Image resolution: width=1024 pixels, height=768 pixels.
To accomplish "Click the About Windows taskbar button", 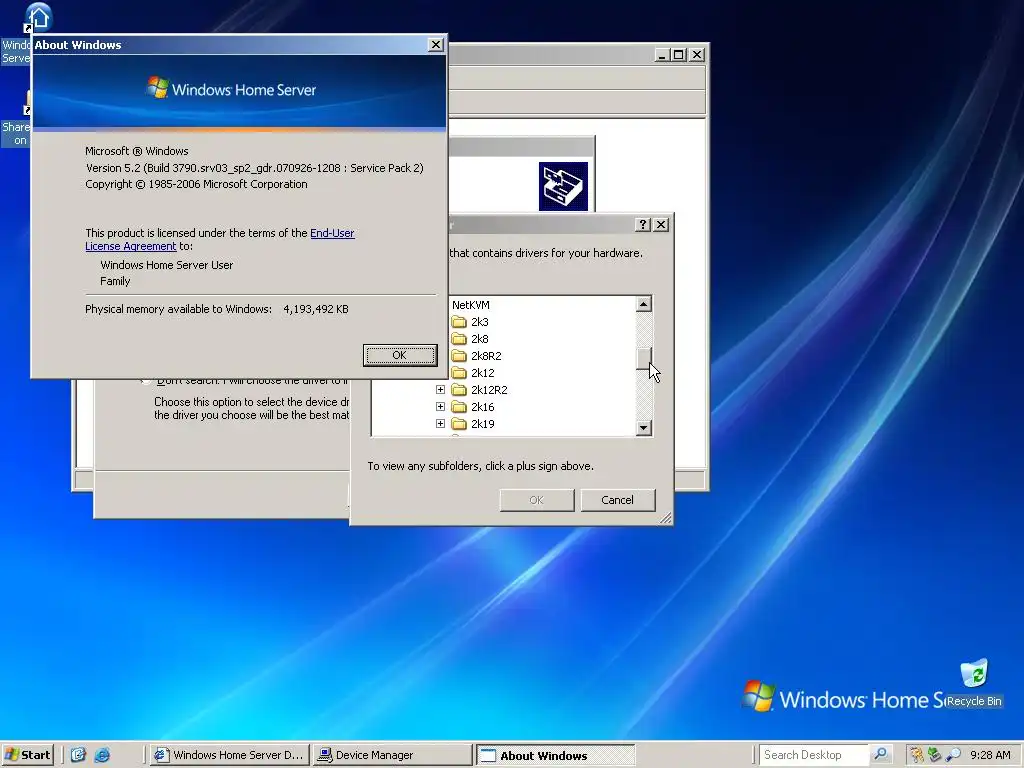I will [555, 756].
